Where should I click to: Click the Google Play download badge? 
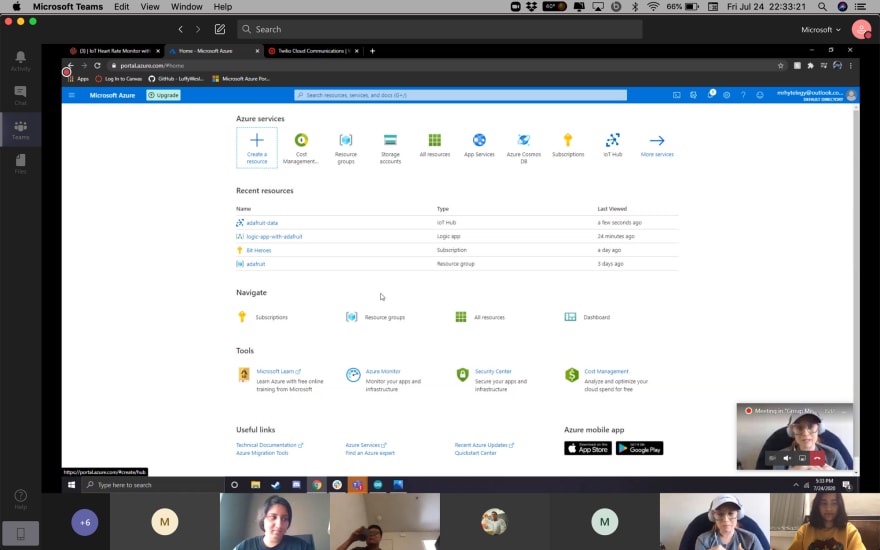coord(639,448)
